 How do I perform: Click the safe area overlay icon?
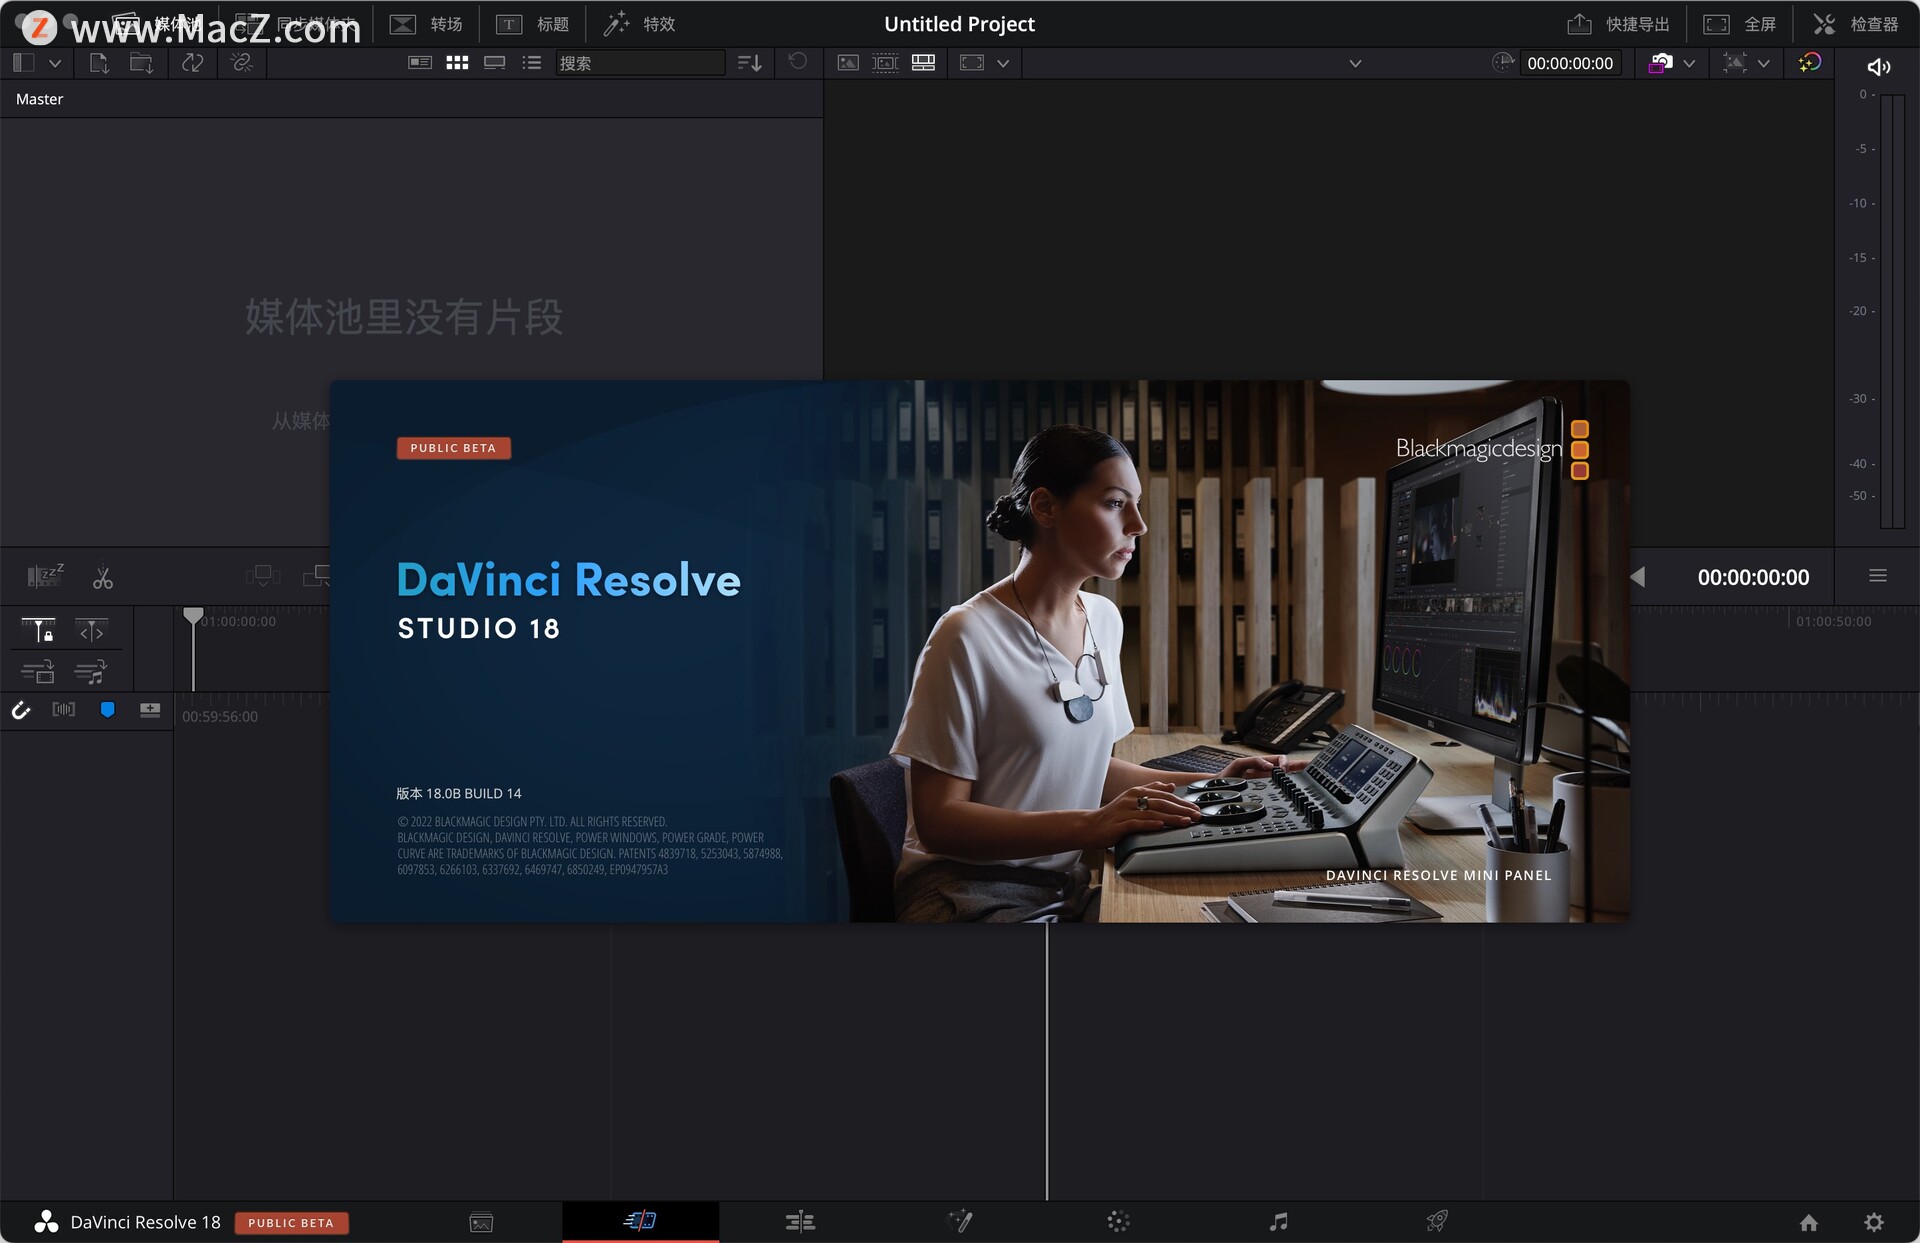971,63
